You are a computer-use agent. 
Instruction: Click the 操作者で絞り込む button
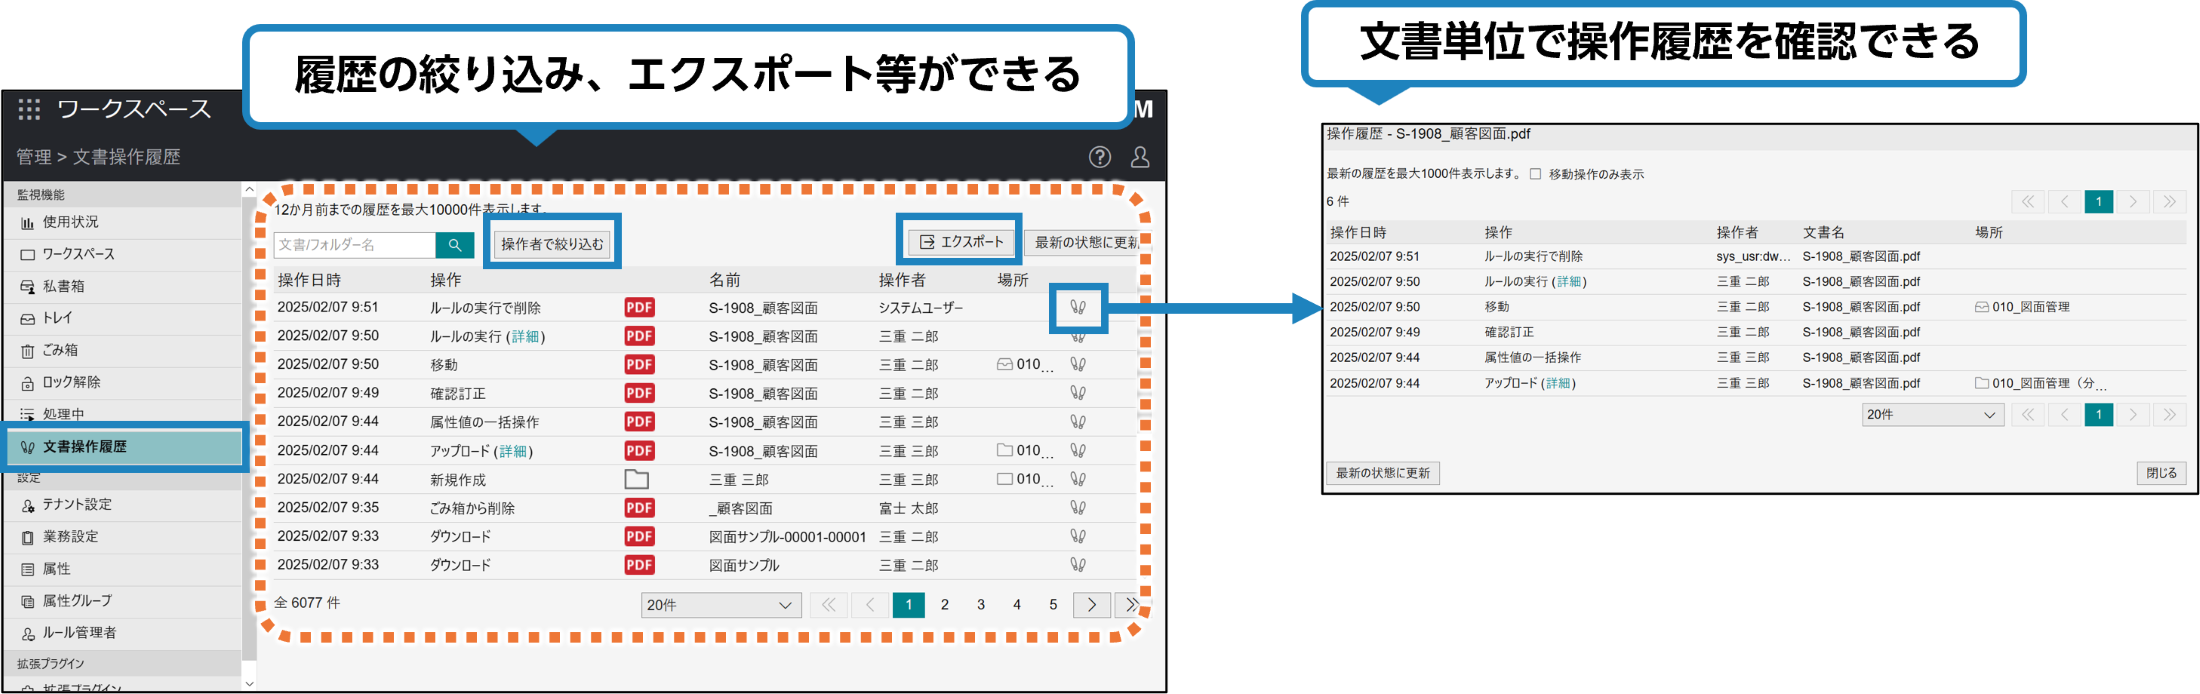[552, 244]
